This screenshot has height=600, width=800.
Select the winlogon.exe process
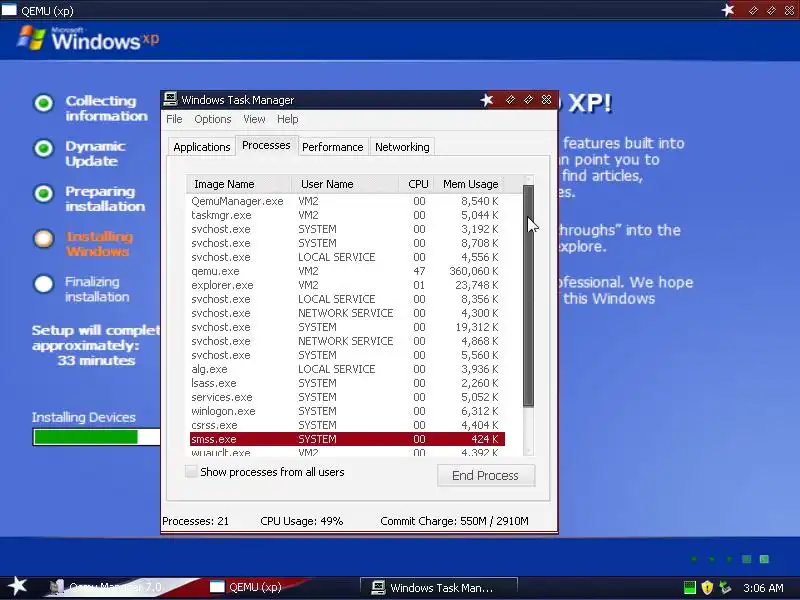(x=347, y=411)
